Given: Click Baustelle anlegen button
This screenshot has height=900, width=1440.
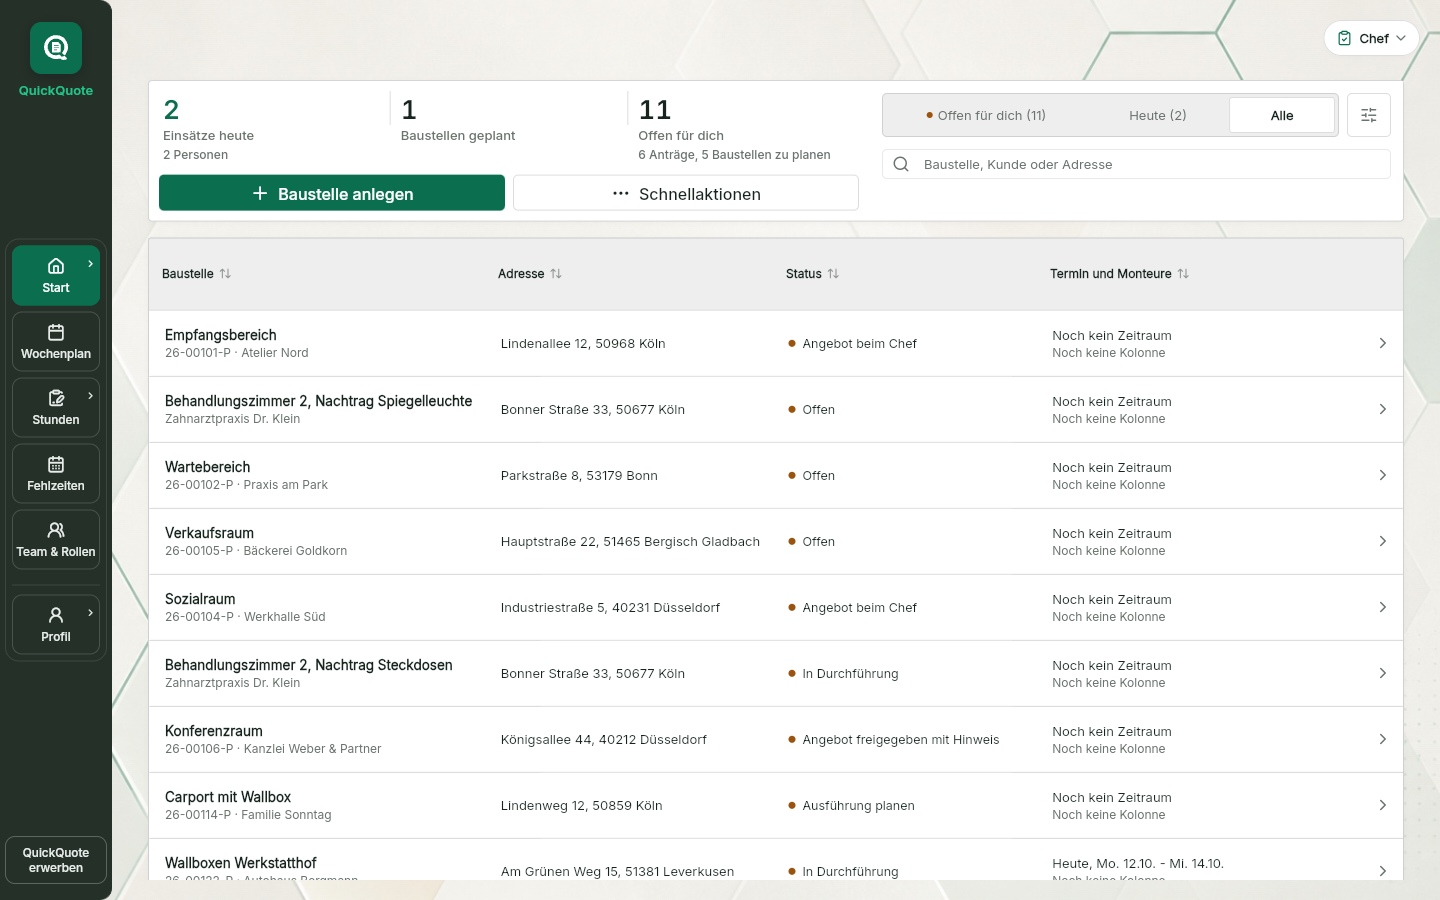Looking at the screenshot, I should (332, 193).
